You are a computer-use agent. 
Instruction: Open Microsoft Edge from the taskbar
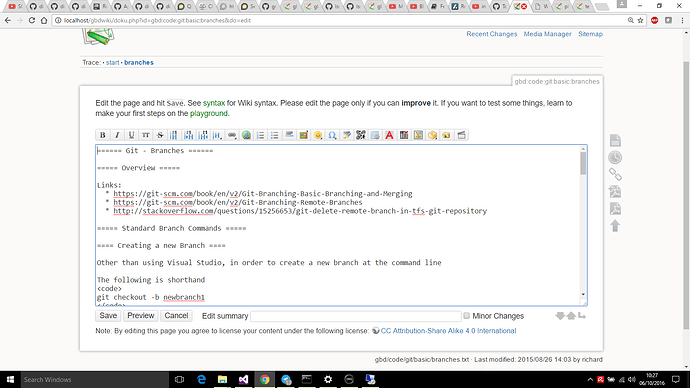pyautogui.click(x=201, y=380)
